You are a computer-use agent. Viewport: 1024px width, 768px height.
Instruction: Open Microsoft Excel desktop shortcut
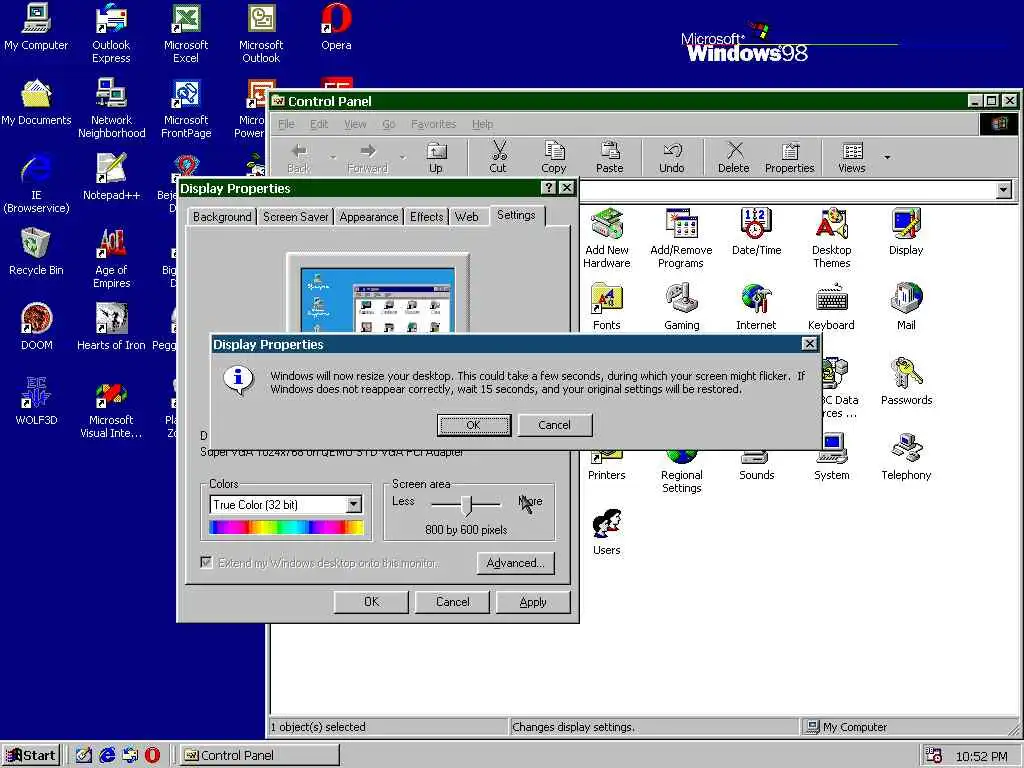point(186,33)
